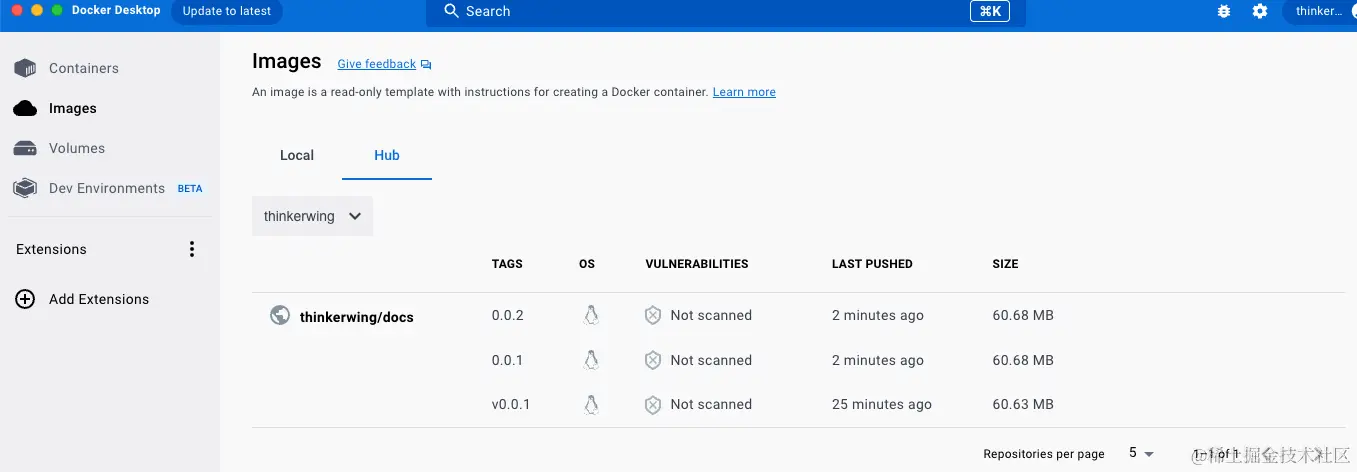Open the Settings gear icon
Image resolution: width=1357 pixels, height=472 pixels.
[x=1260, y=11]
